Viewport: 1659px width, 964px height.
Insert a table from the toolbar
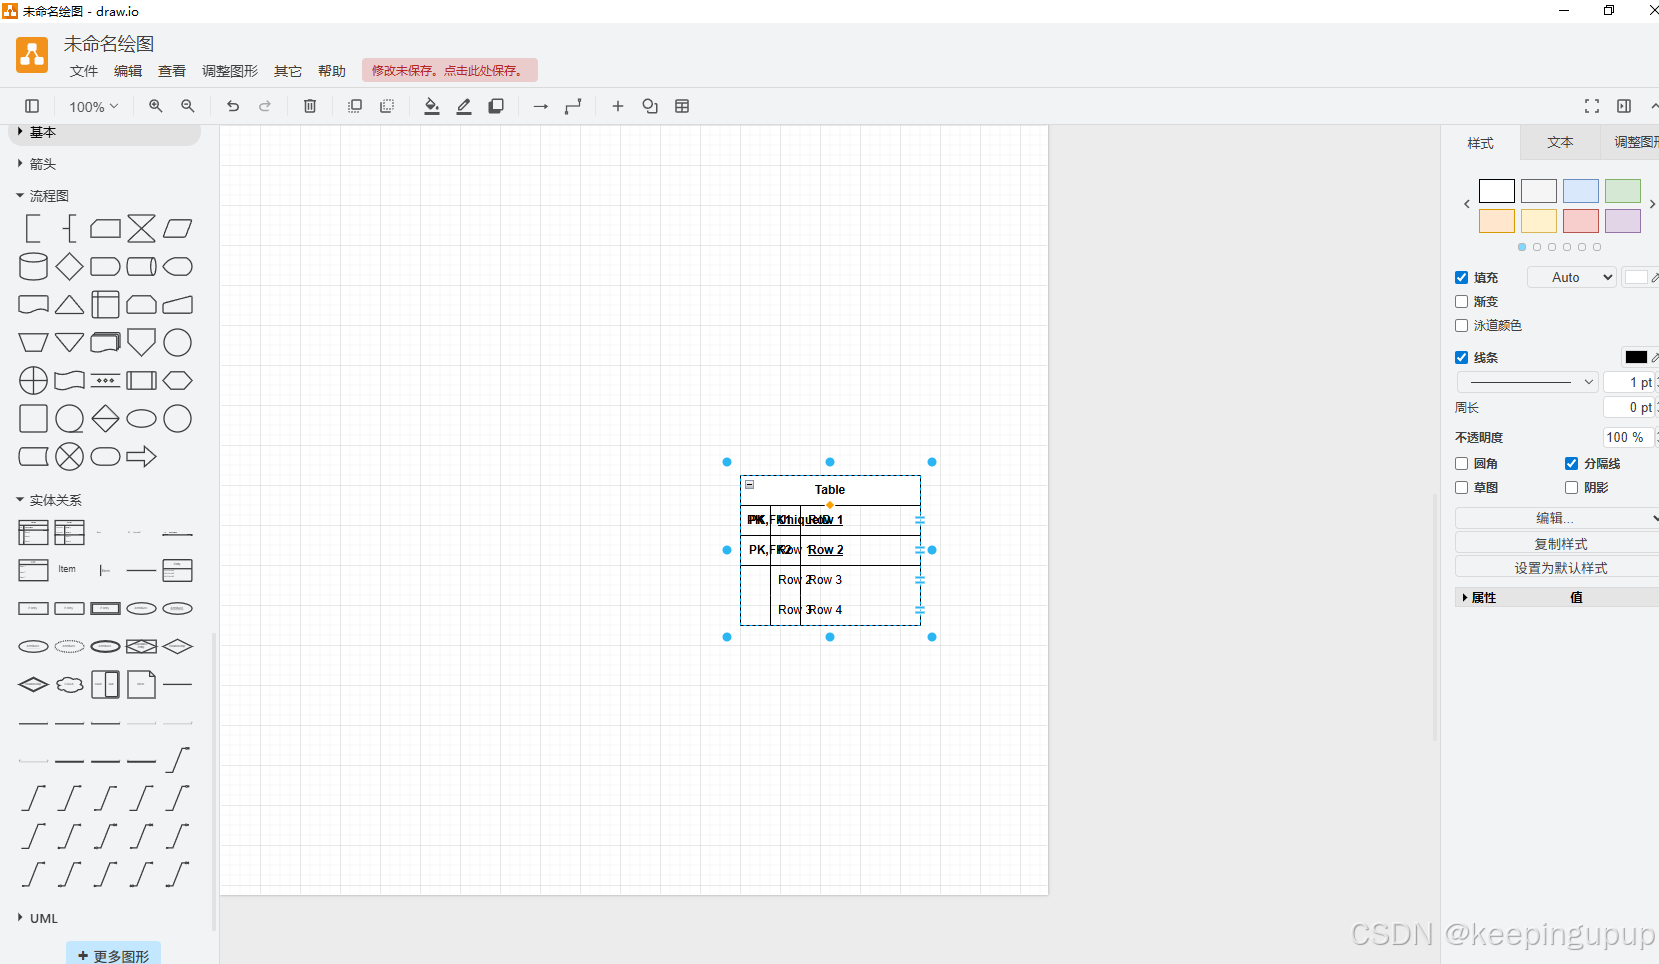pos(682,106)
